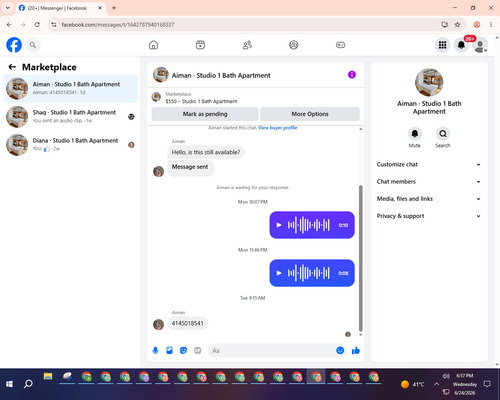Expand the Chat members section
This screenshot has width=500, height=400.
(429, 182)
